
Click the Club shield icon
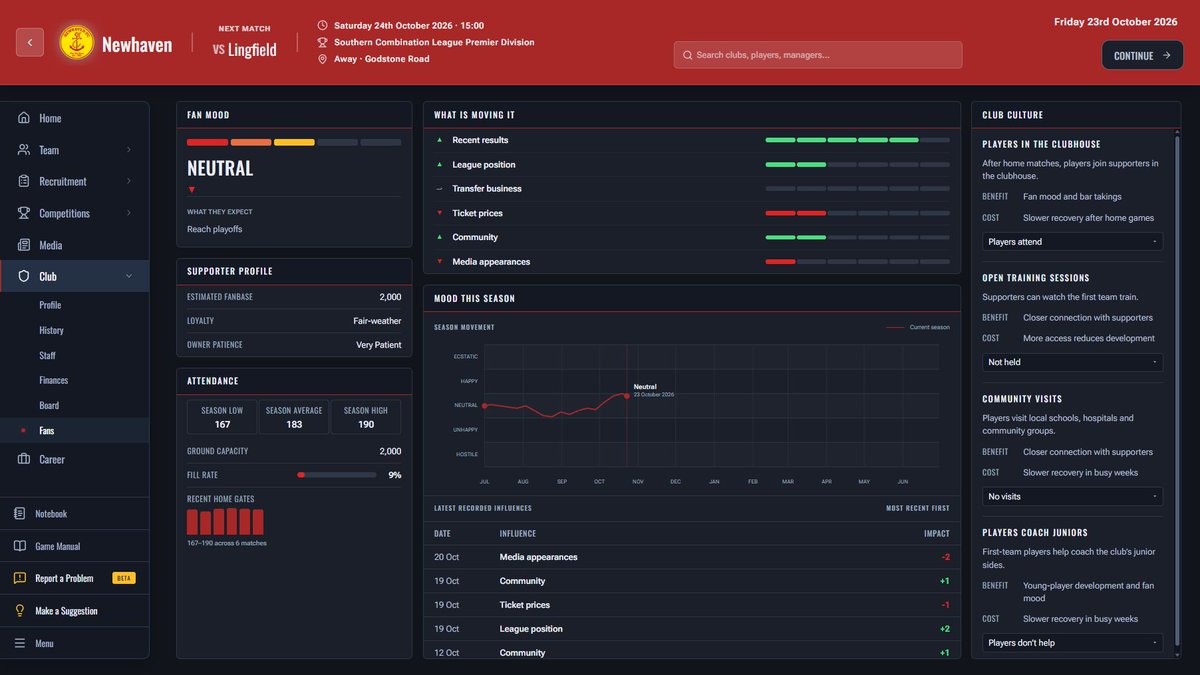23,277
